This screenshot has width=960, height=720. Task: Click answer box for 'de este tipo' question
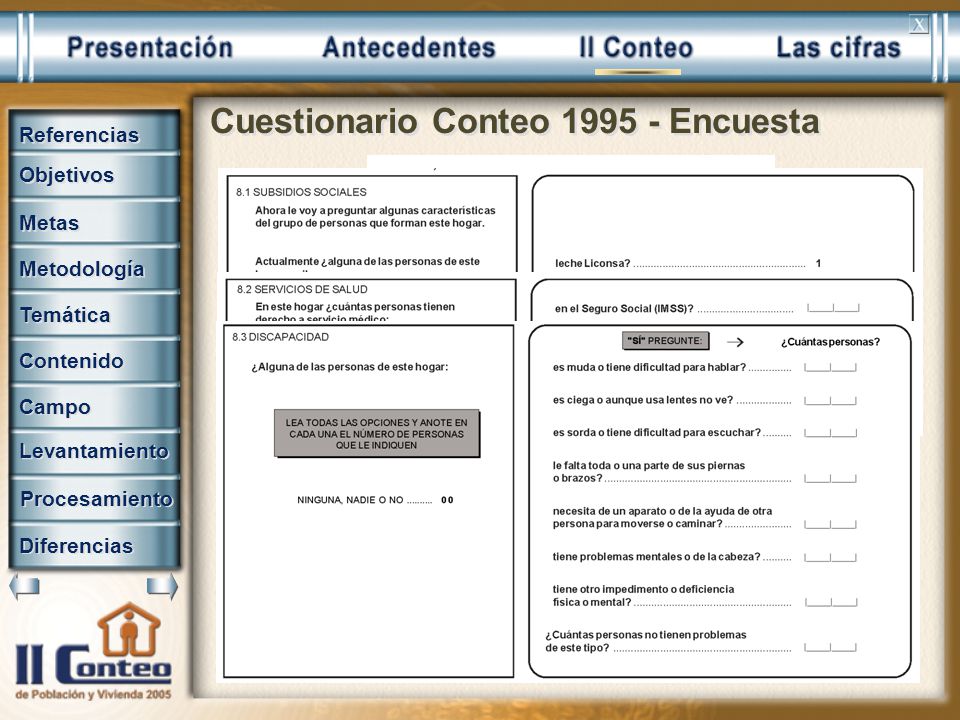830,647
